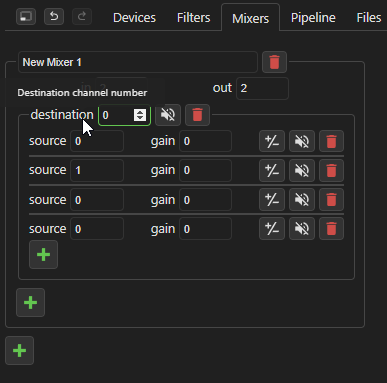Delete the destination 0 mapping
This screenshot has height=383, width=387.
point(197,115)
